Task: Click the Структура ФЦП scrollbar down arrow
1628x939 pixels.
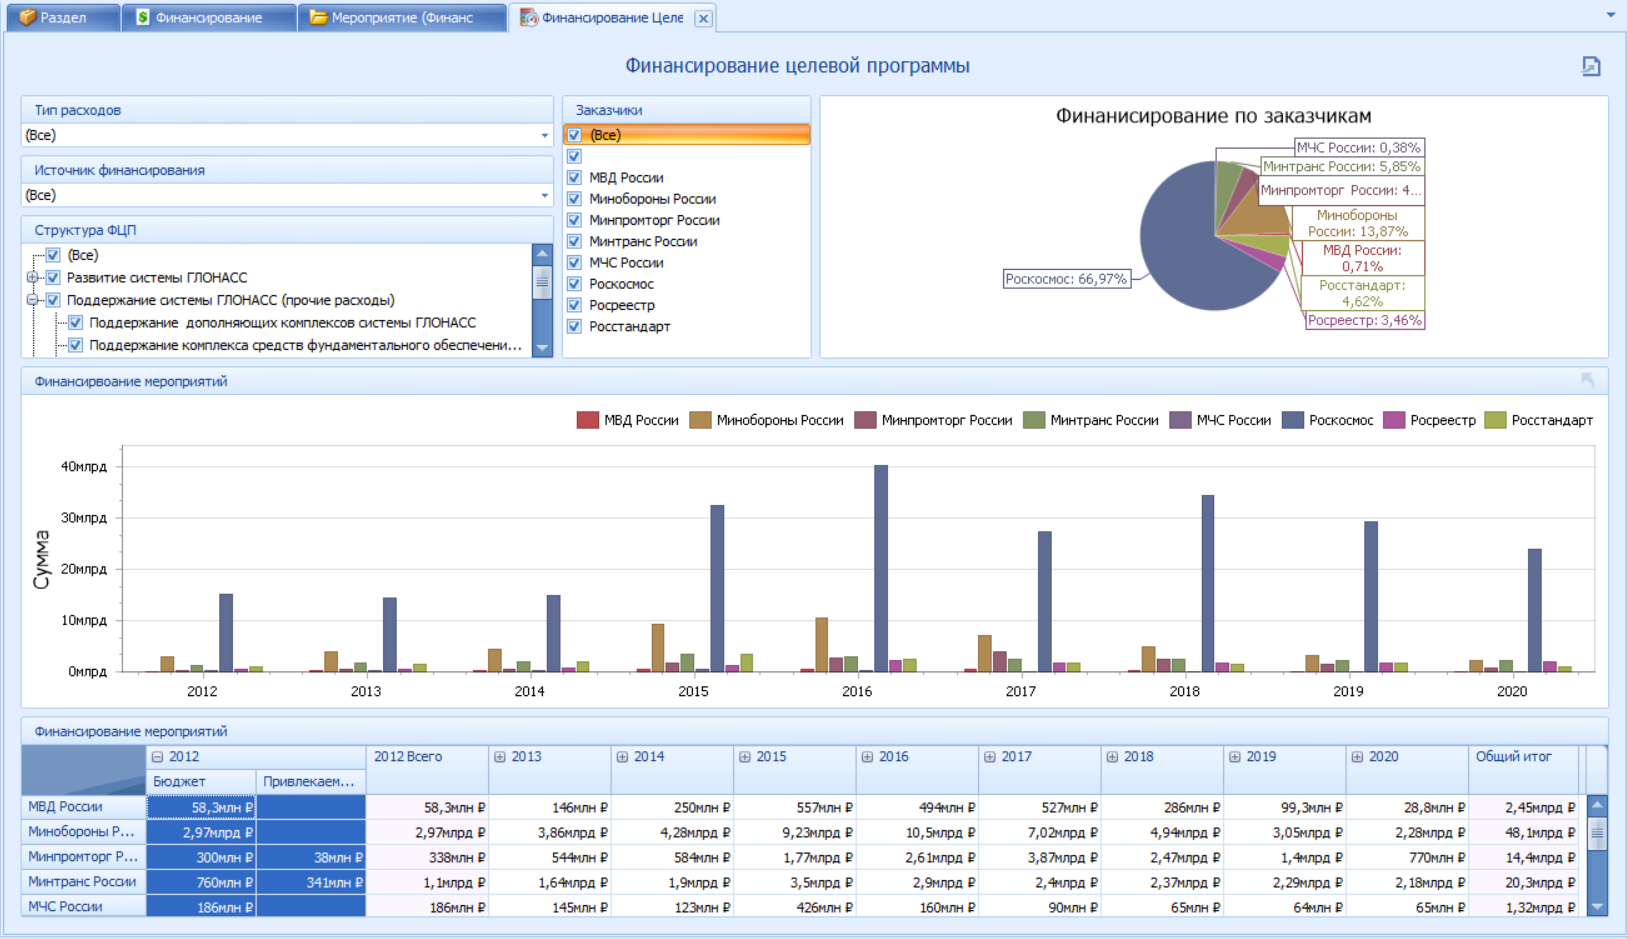Action: [x=542, y=348]
